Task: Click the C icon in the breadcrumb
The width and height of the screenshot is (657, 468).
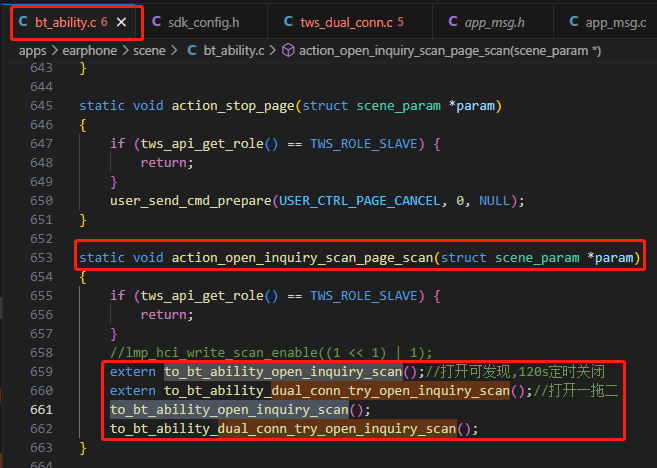Action: tap(192, 51)
